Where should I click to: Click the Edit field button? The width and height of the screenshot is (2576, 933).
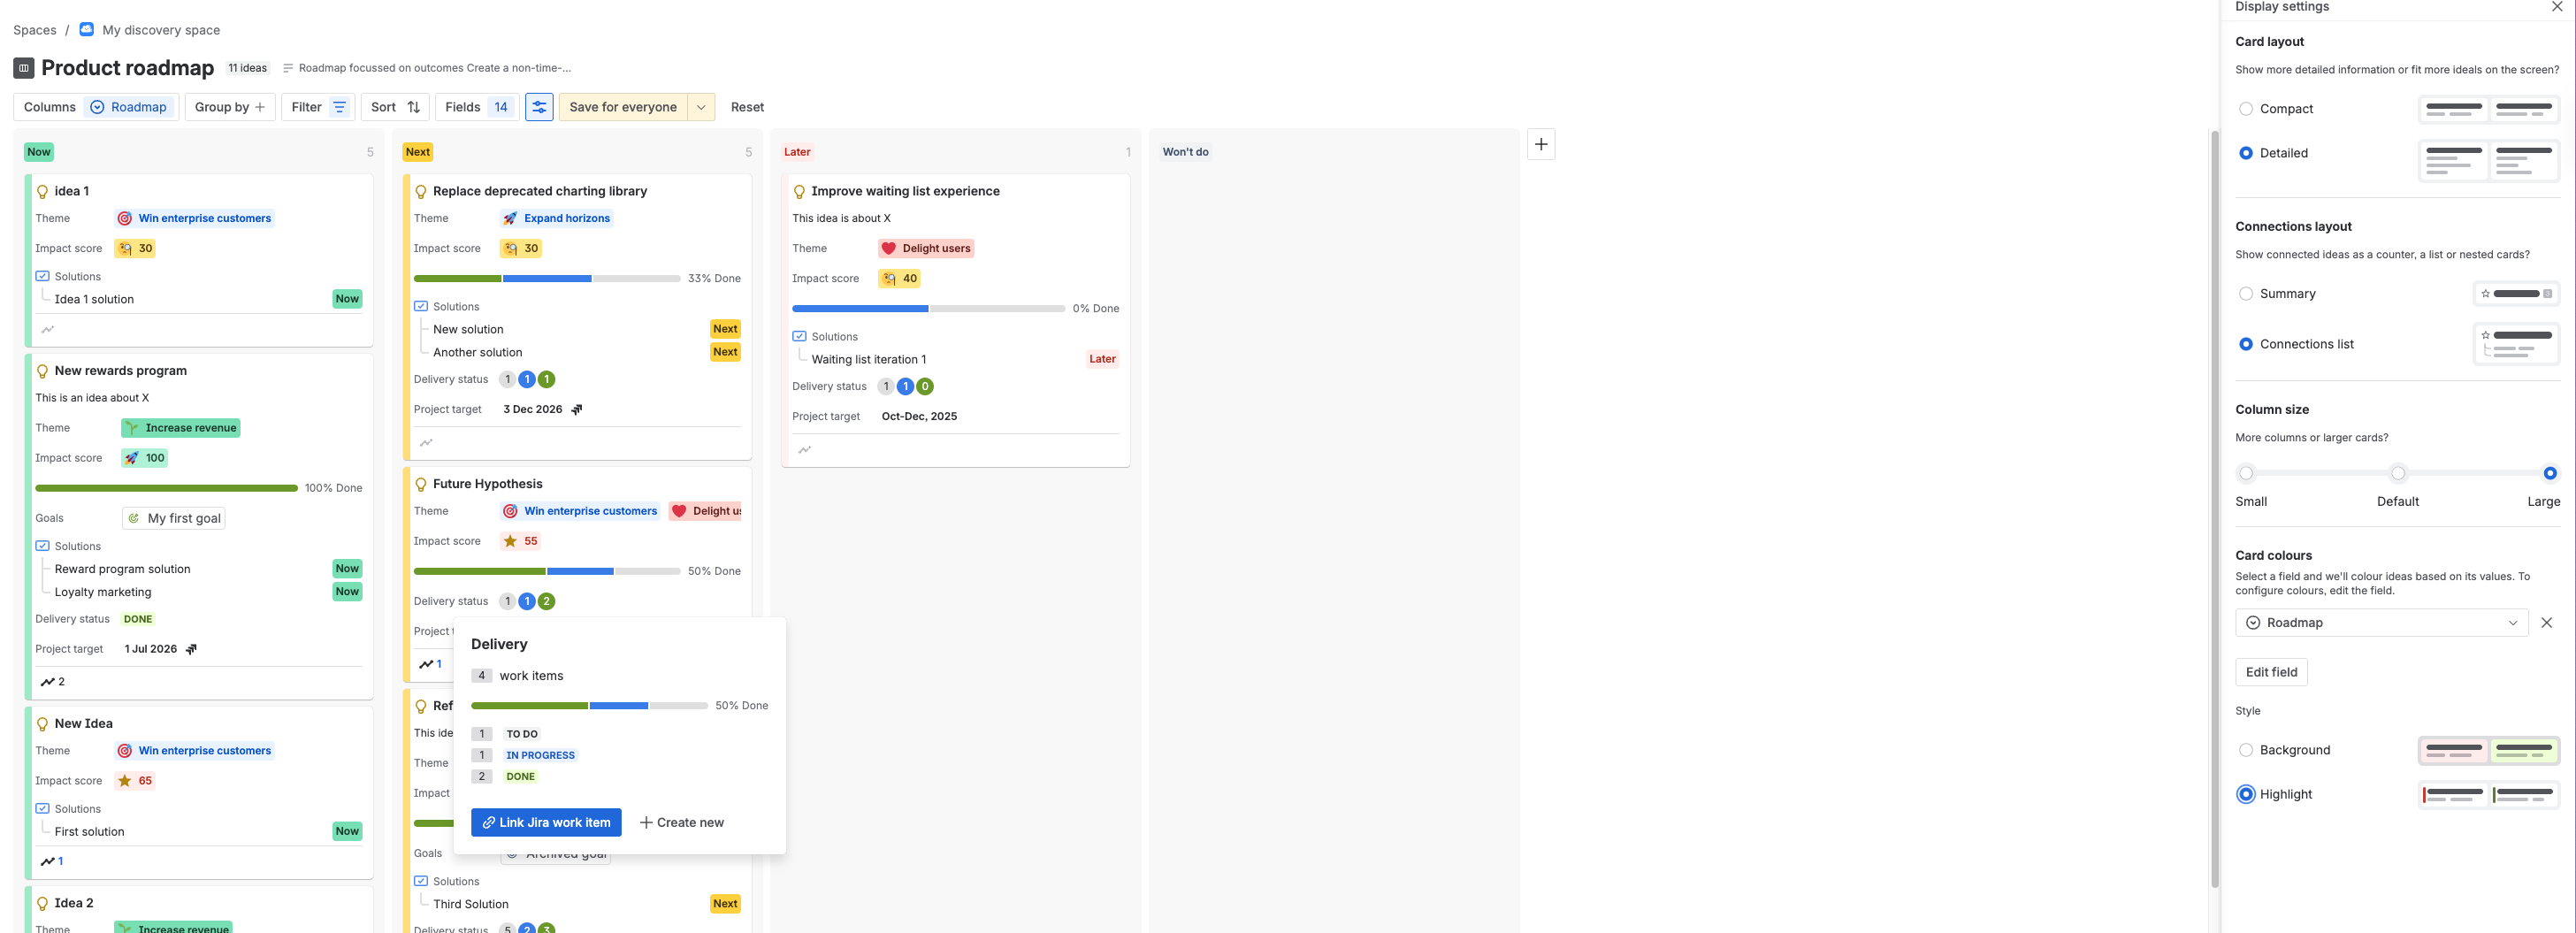click(x=2271, y=673)
